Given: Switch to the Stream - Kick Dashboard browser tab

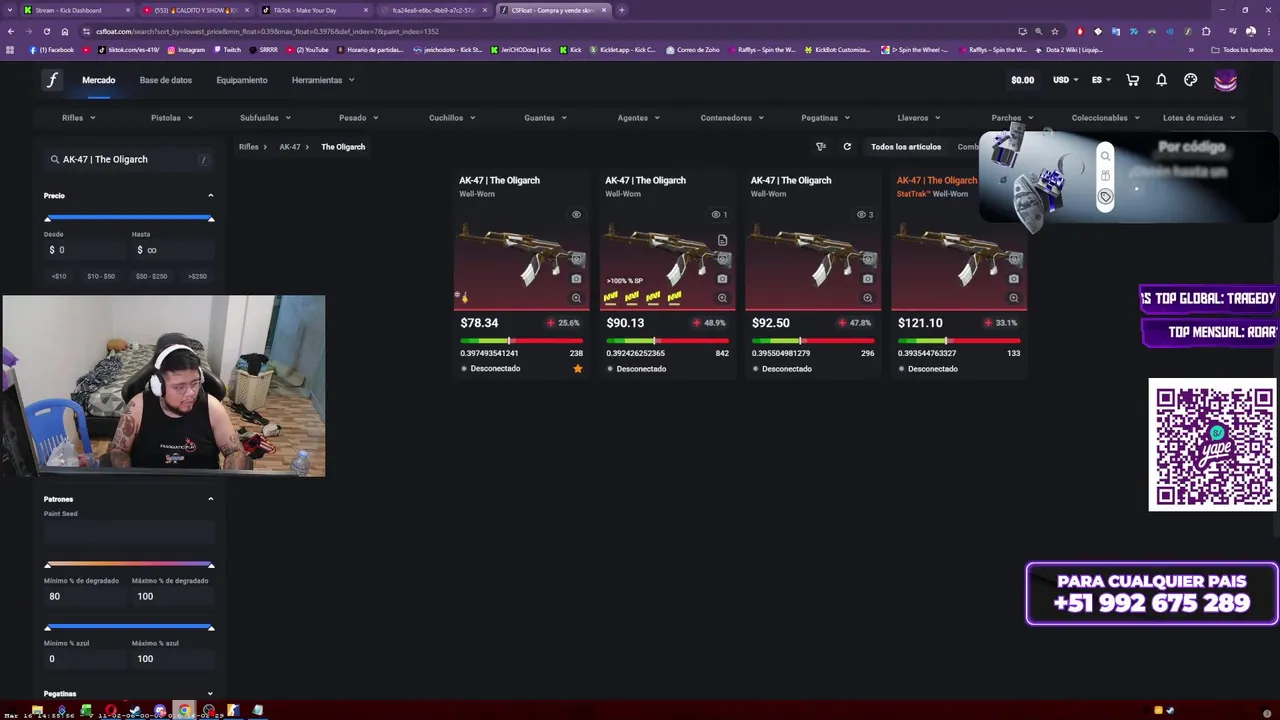Looking at the screenshot, I should point(76,10).
